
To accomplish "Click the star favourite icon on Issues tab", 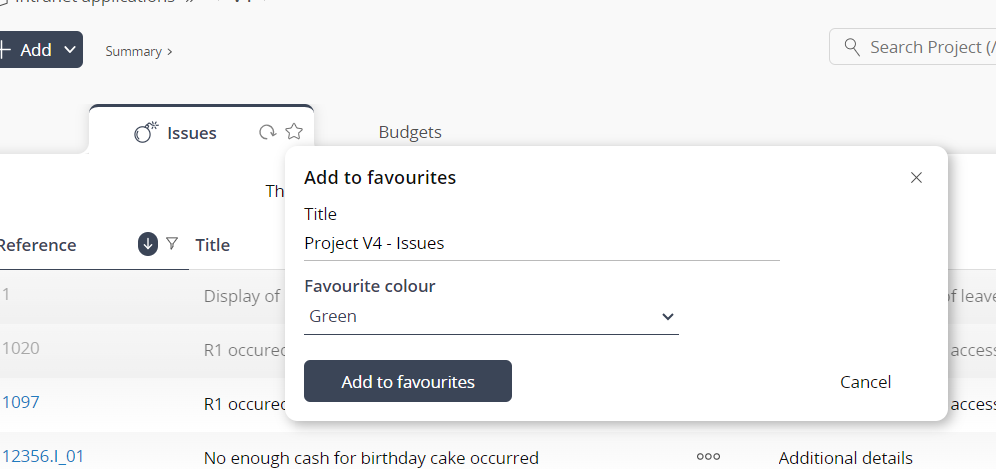I will (293, 132).
